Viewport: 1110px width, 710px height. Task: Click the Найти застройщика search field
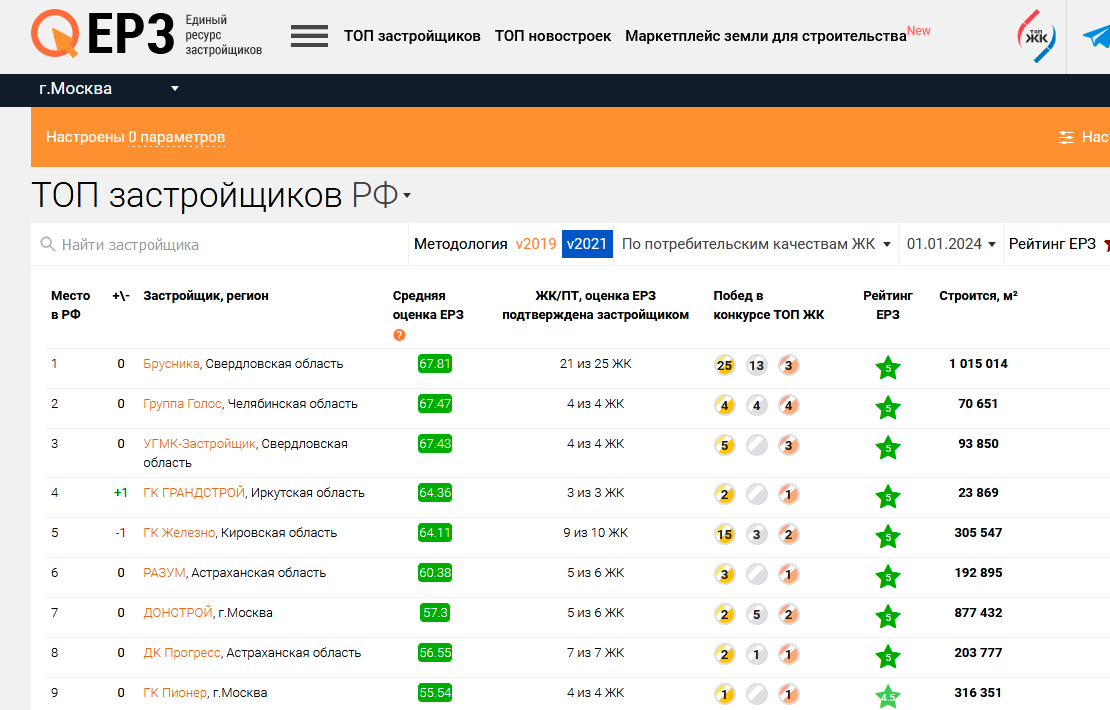click(220, 244)
